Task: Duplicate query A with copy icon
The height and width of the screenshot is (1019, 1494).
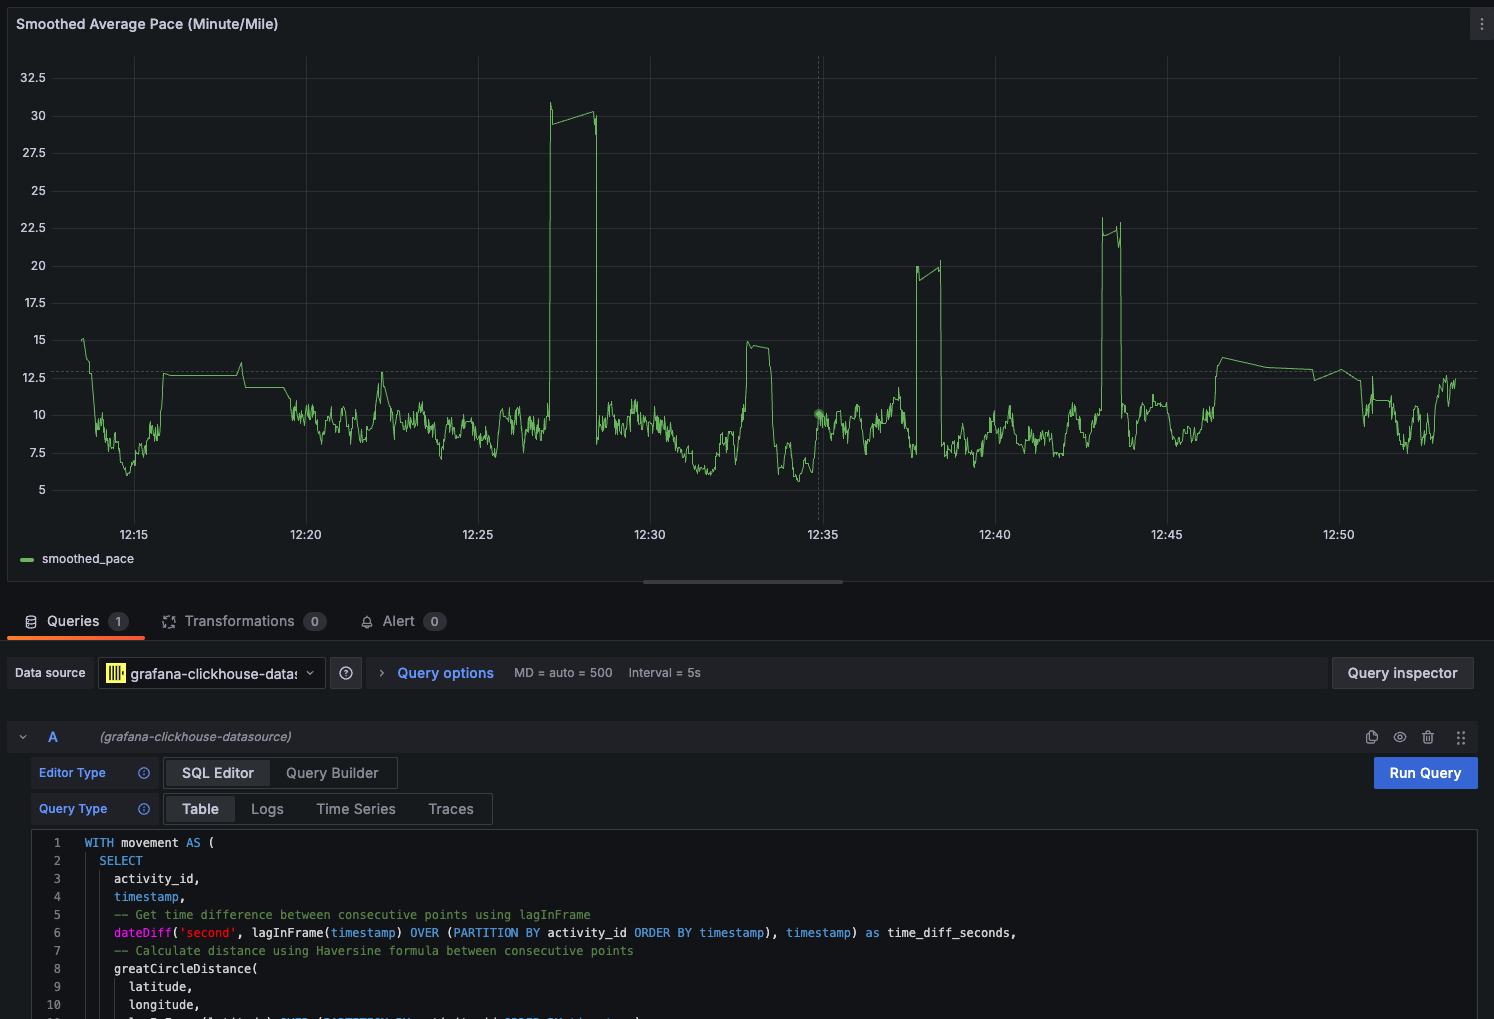Action: 1372,737
